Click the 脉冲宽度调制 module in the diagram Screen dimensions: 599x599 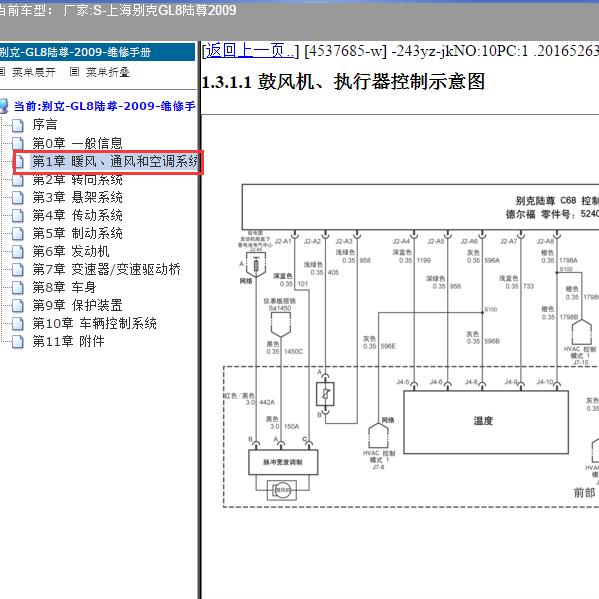[x=283, y=462]
